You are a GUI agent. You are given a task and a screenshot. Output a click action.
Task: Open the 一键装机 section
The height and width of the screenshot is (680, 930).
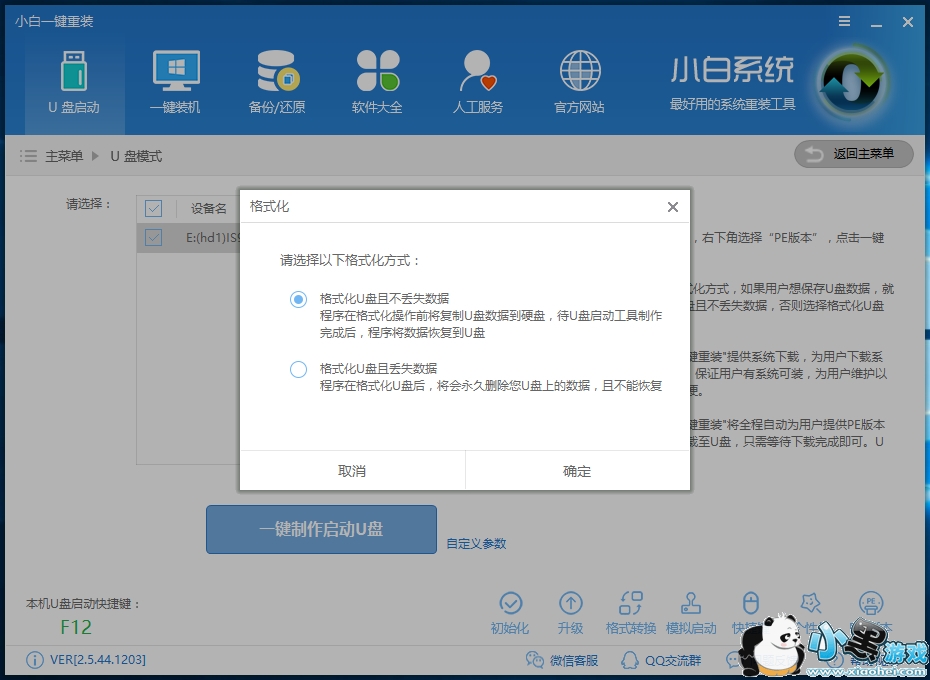176,83
